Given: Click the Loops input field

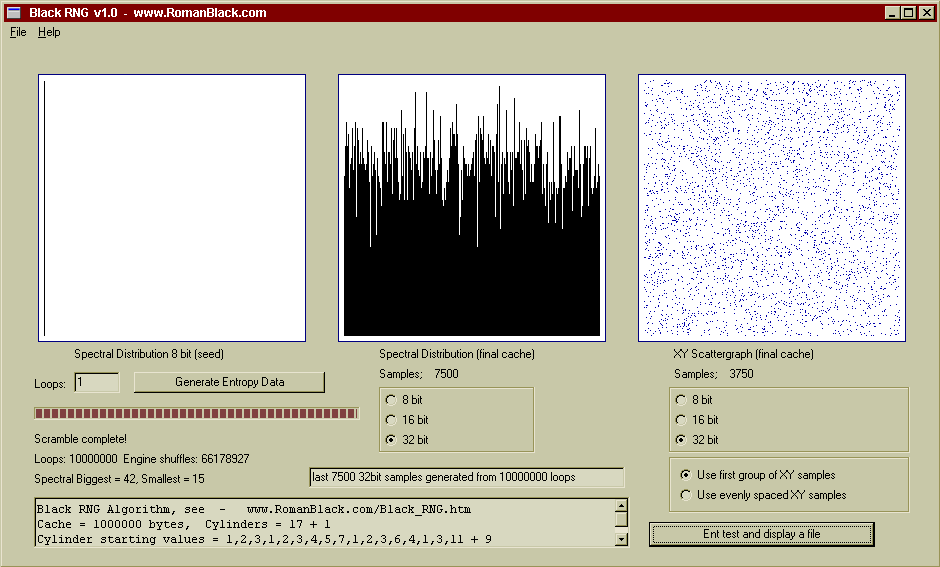Looking at the screenshot, I should click(96, 382).
